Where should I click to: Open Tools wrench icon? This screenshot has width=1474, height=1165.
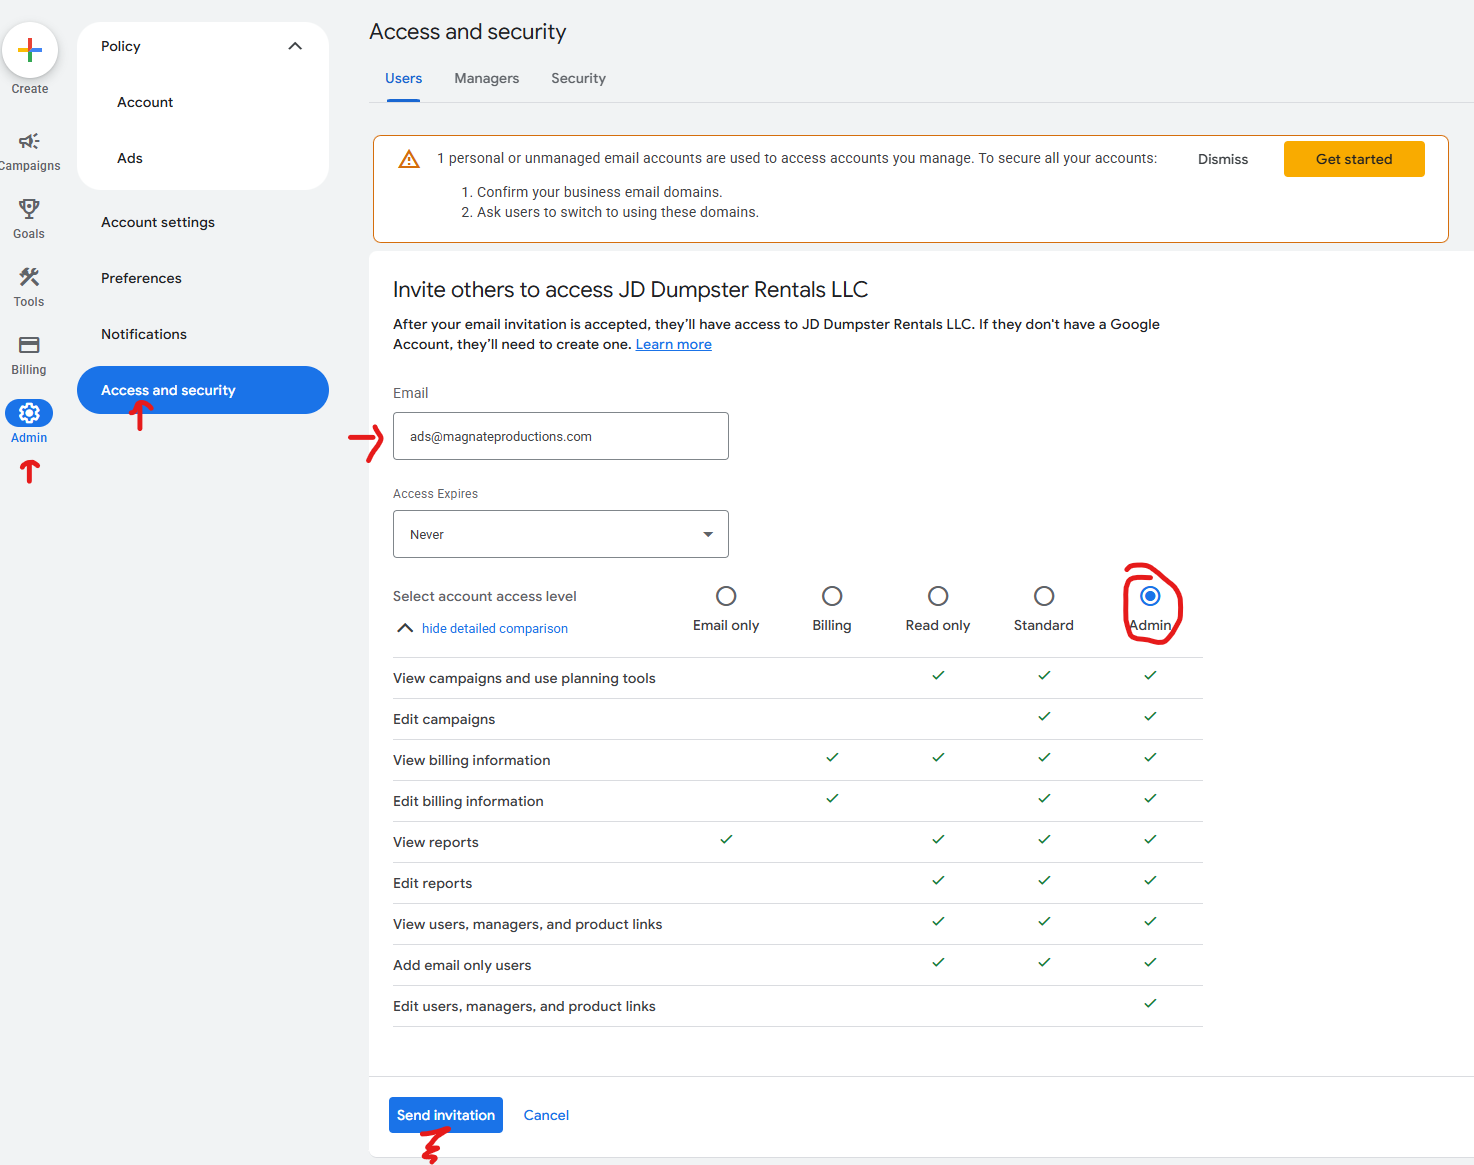pyautogui.click(x=29, y=277)
